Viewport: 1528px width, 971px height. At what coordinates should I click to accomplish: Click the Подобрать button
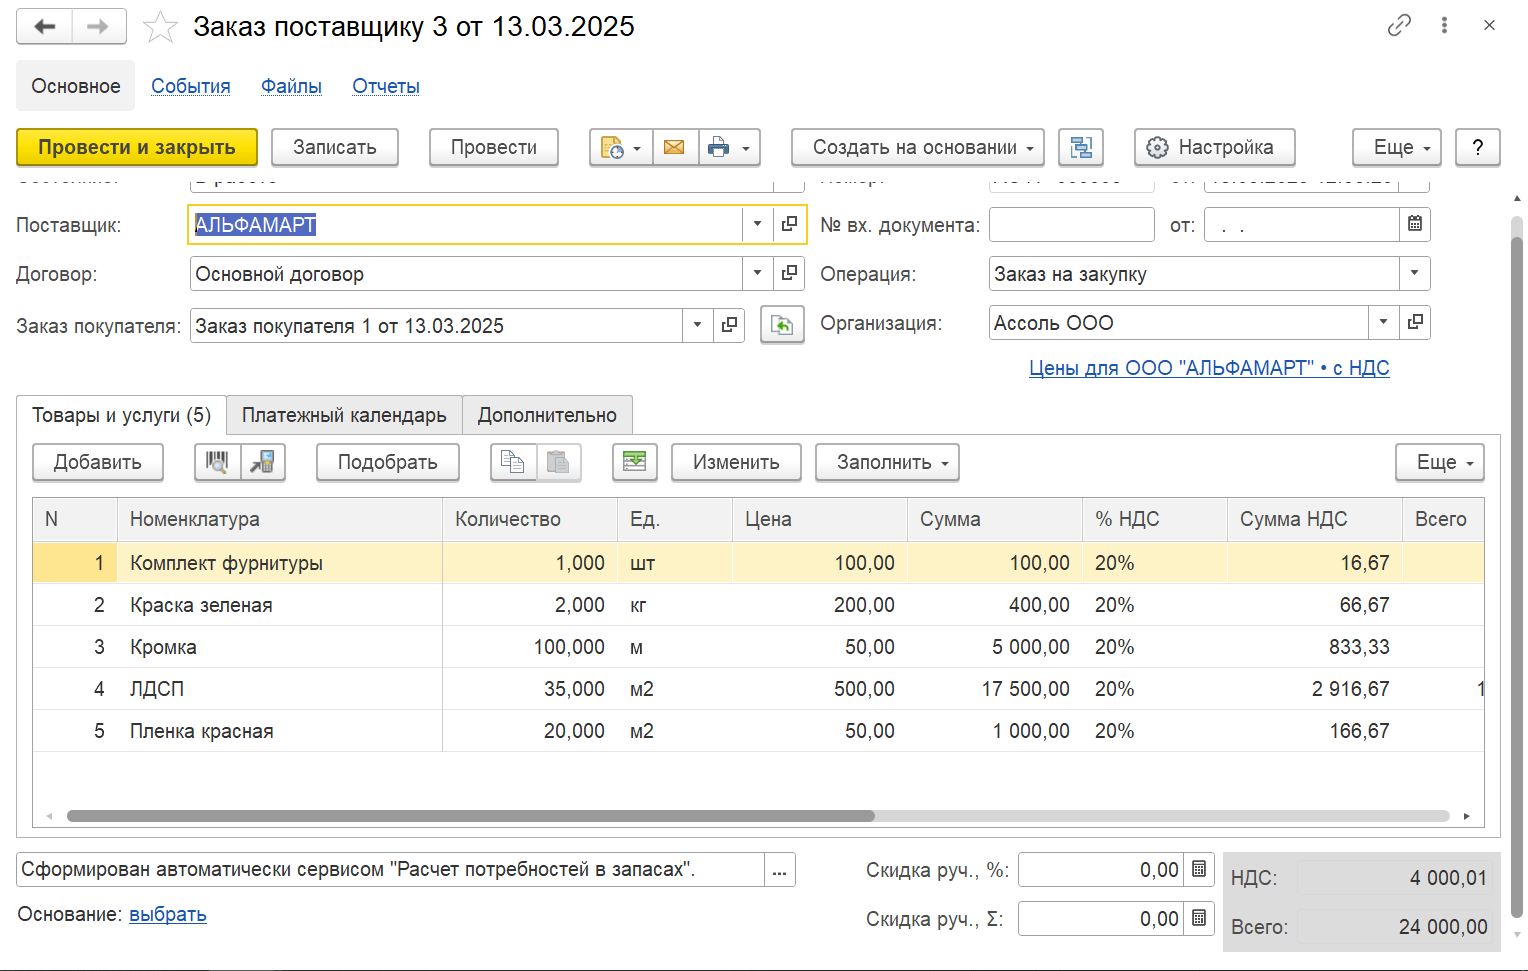(388, 462)
